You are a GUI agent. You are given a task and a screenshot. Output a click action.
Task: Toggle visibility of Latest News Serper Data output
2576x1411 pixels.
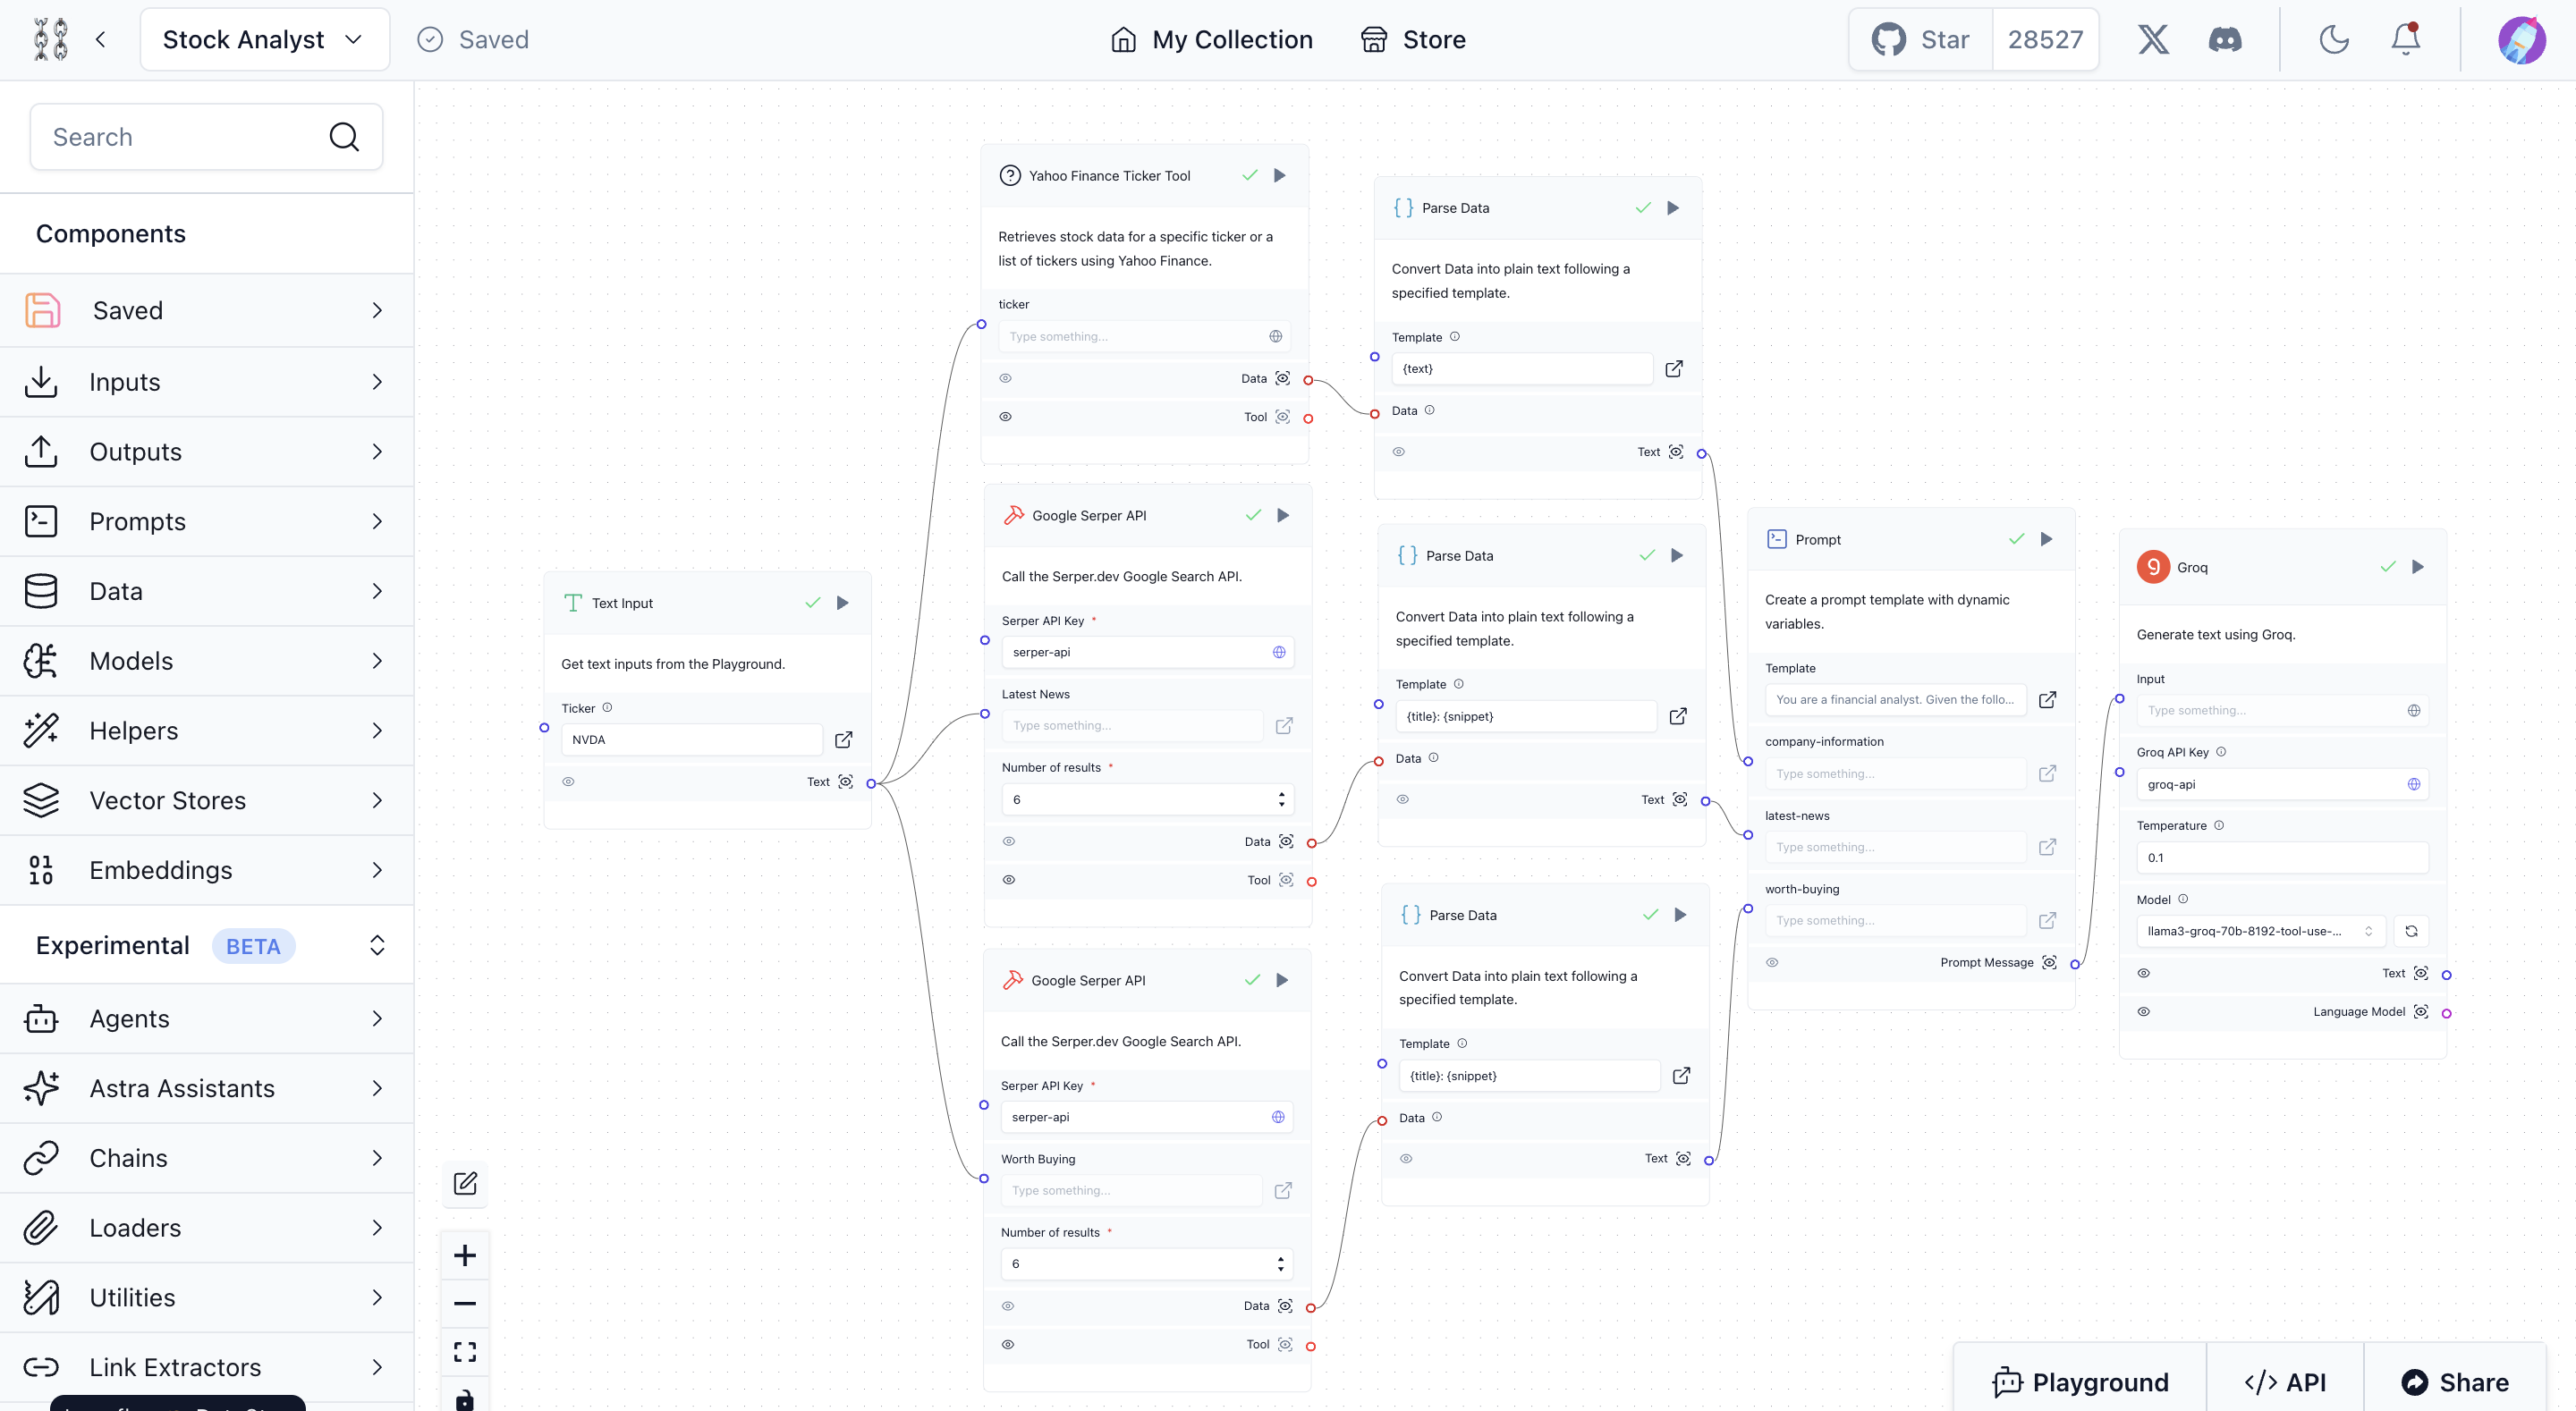pyautogui.click(x=1009, y=841)
